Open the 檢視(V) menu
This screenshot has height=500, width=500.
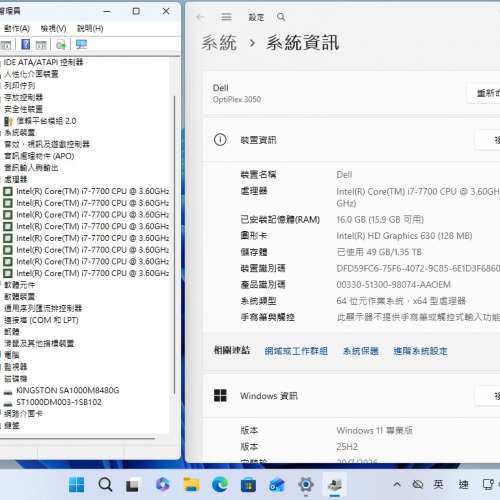click(53, 29)
